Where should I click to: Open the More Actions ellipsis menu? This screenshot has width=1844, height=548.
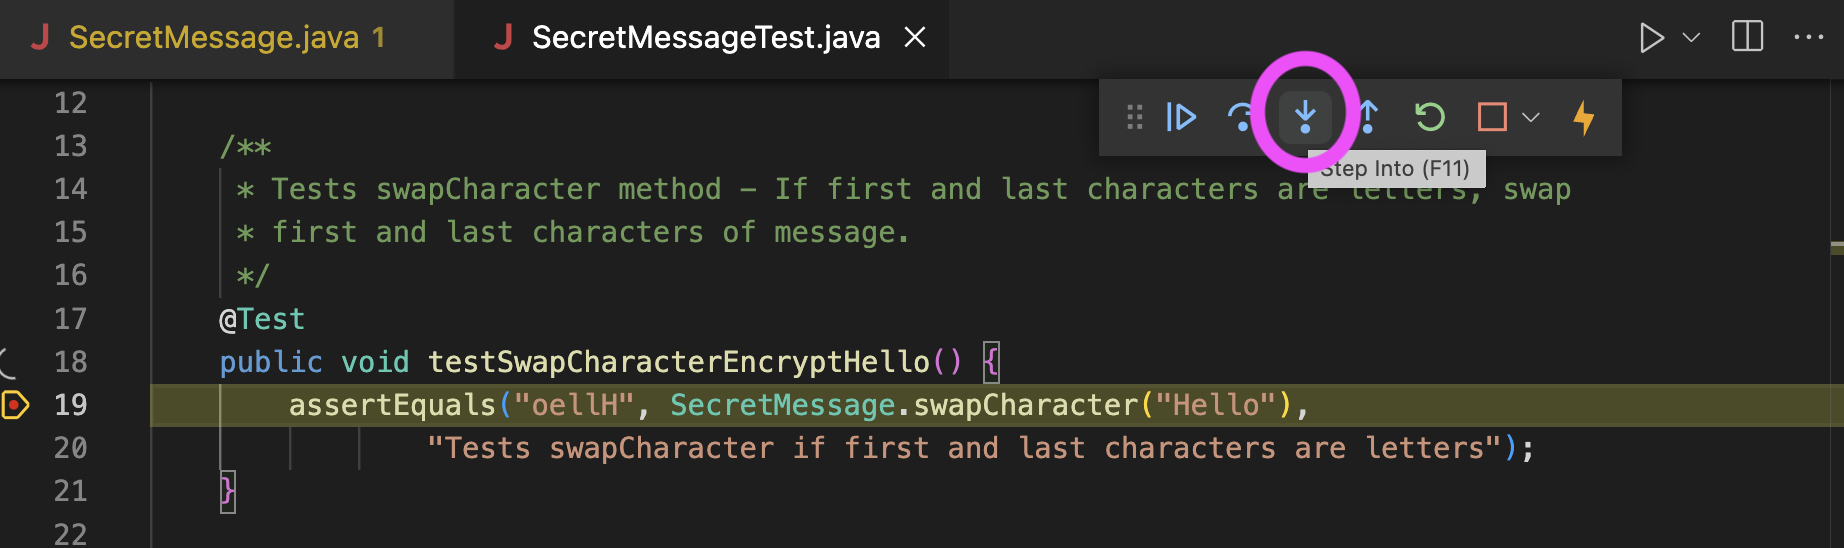1809,38
